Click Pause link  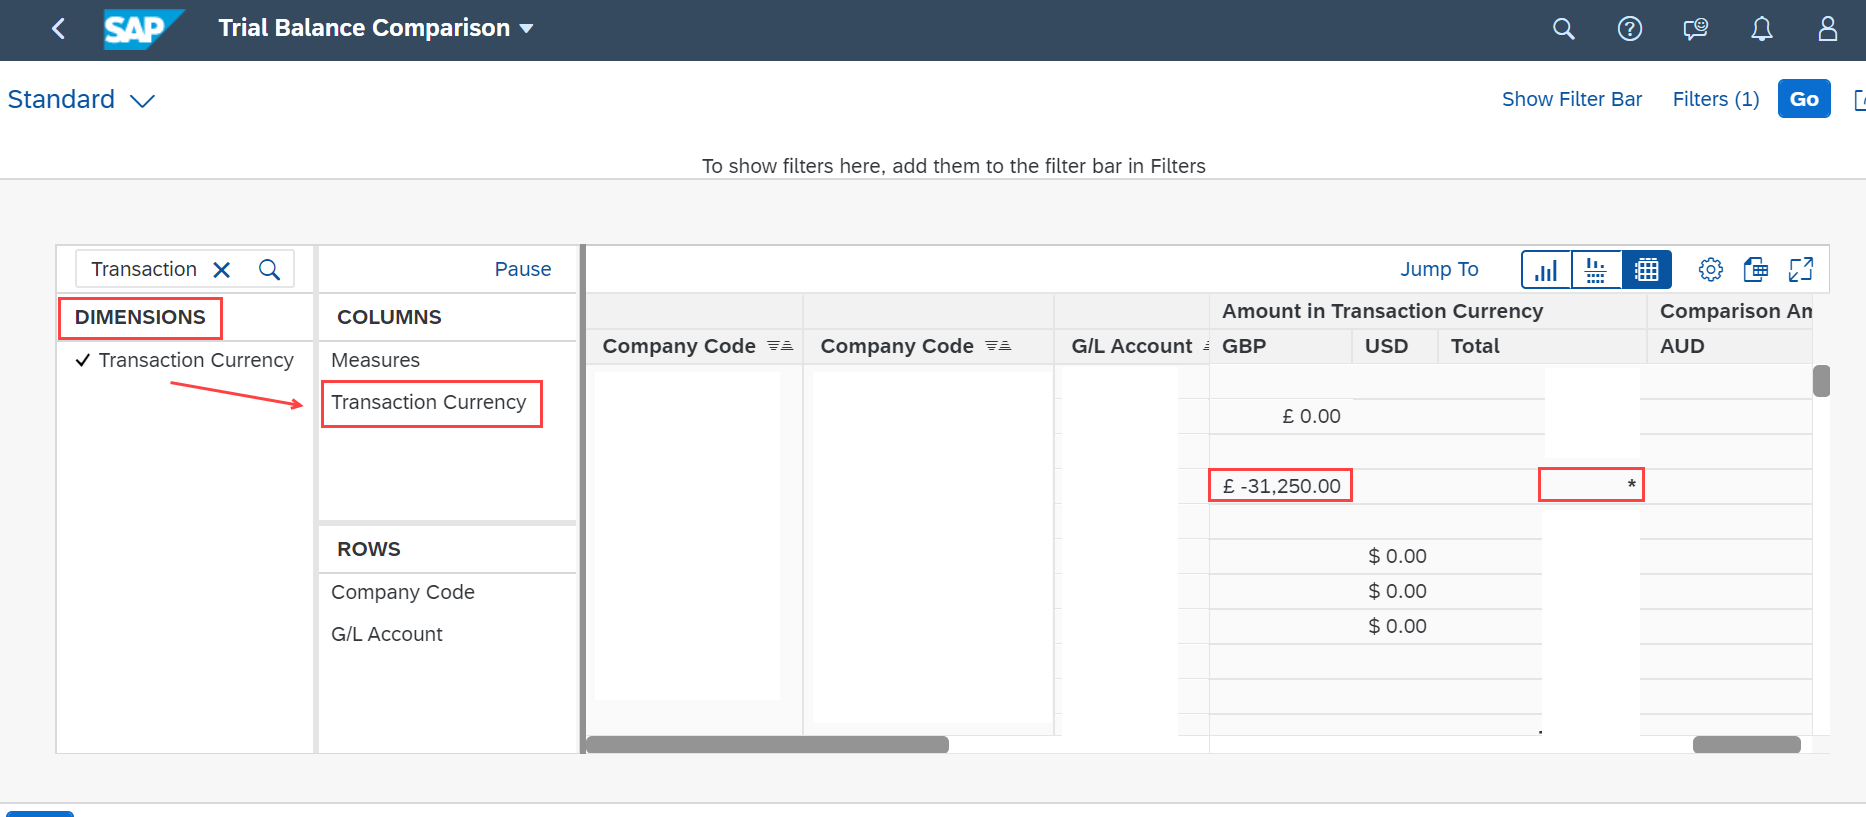pyautogui.click(x=522, y=269)
